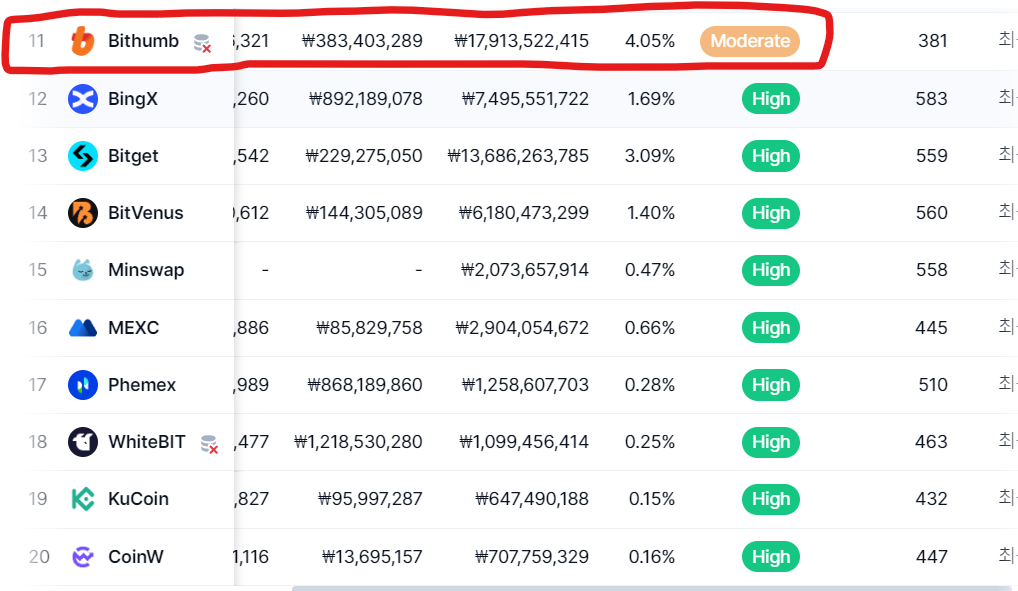Select the ₩7,495,551,722 volume value
The width and height of the screenshot is (1018, 591).
pyautogui.click(x=525, y=99)
